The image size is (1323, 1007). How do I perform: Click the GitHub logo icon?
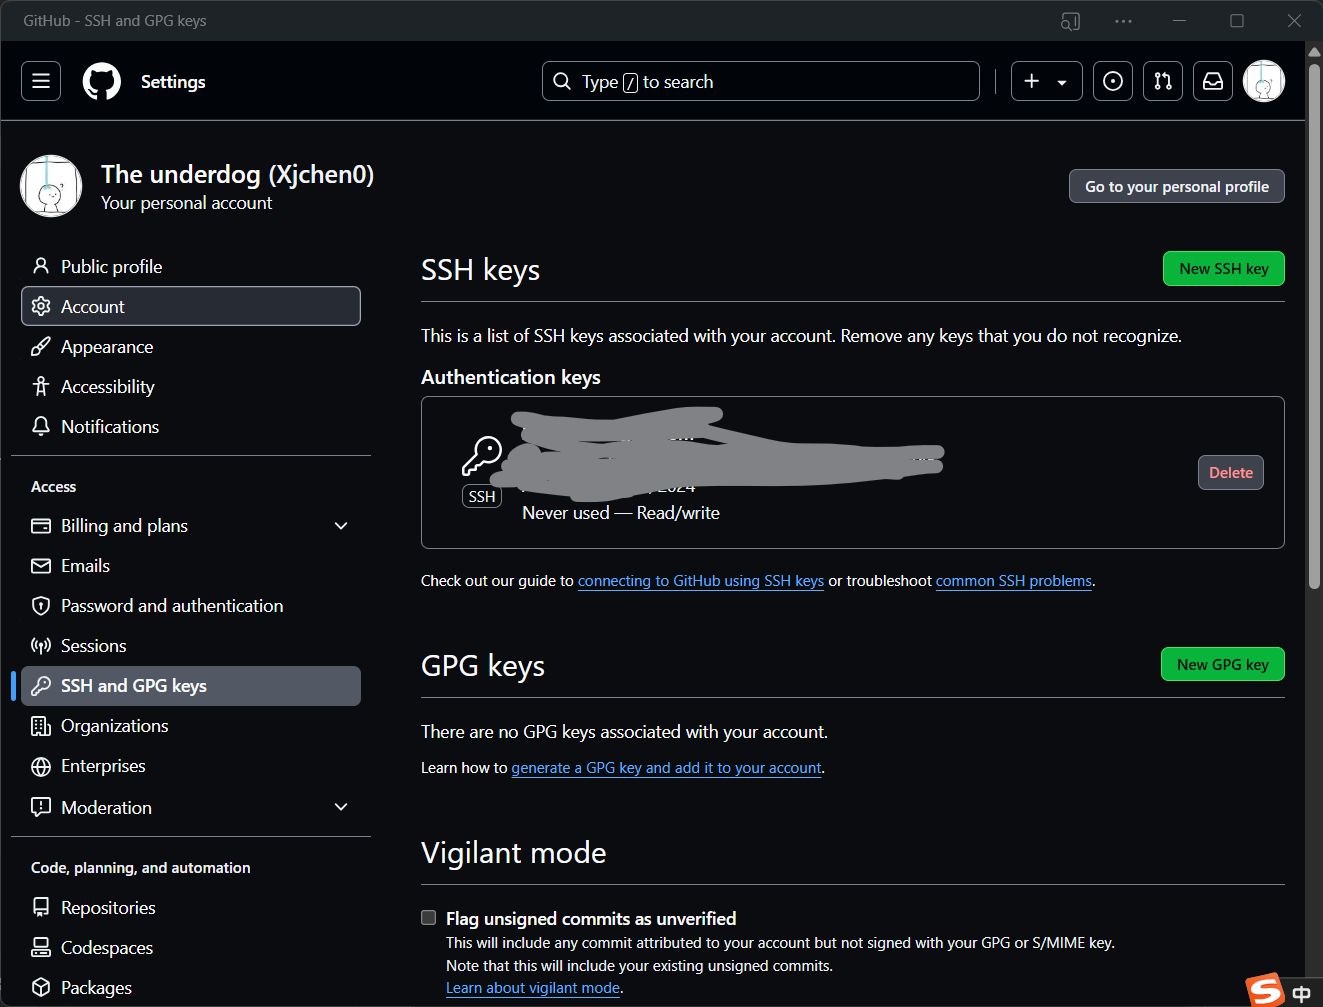point(101,81)
